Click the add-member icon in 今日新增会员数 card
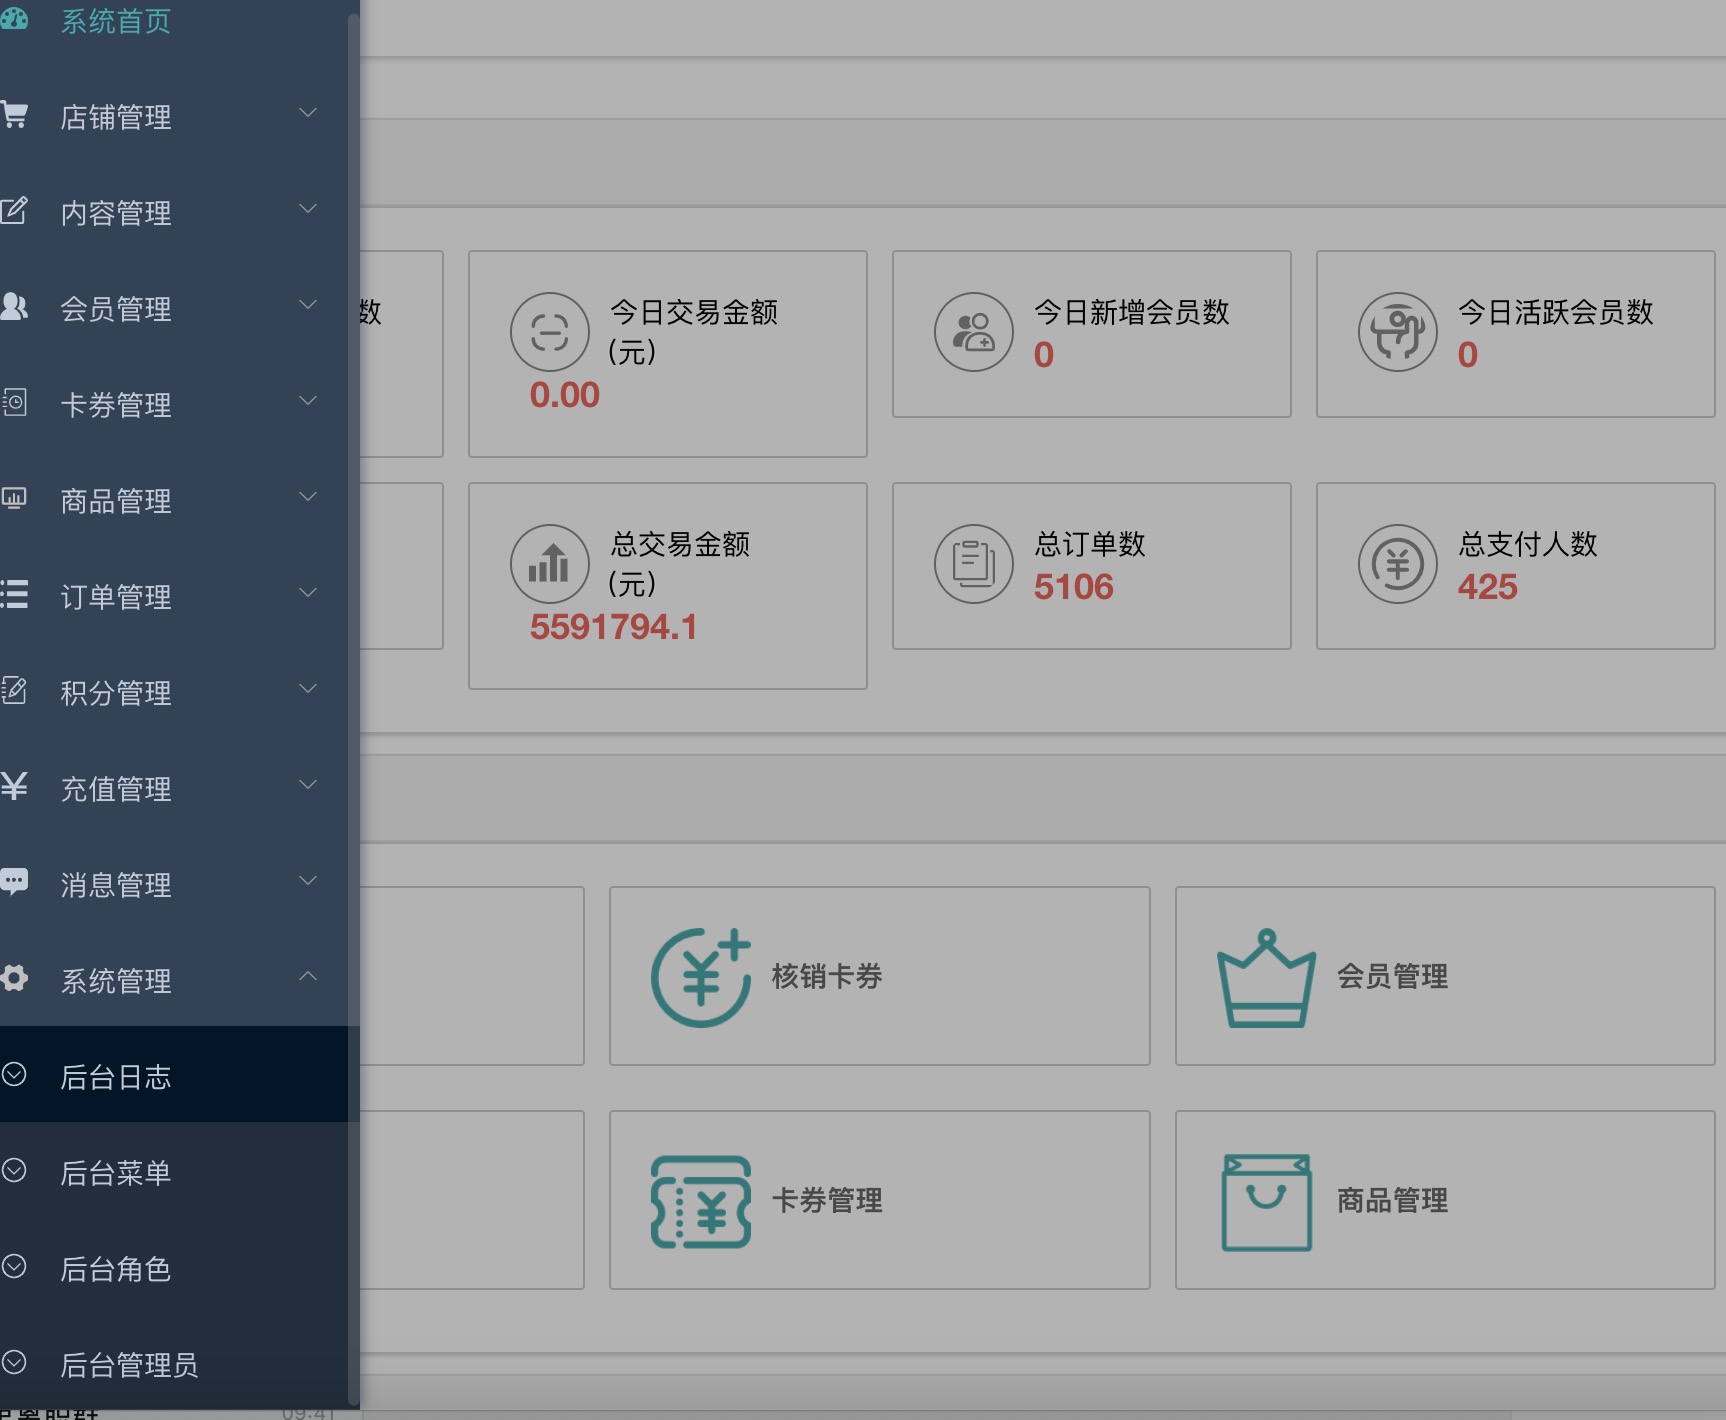This screenshot has height=1420, width=1726. pyautogui.click(x=974, y=332)
